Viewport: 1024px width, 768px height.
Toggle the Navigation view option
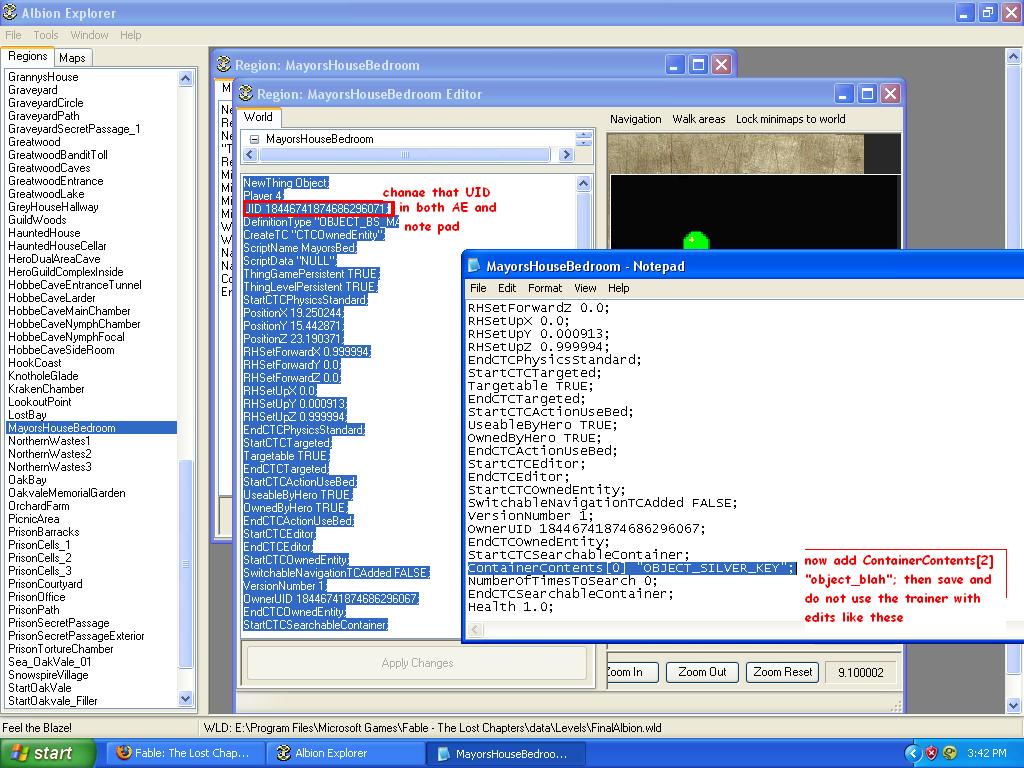coord(635,119)
